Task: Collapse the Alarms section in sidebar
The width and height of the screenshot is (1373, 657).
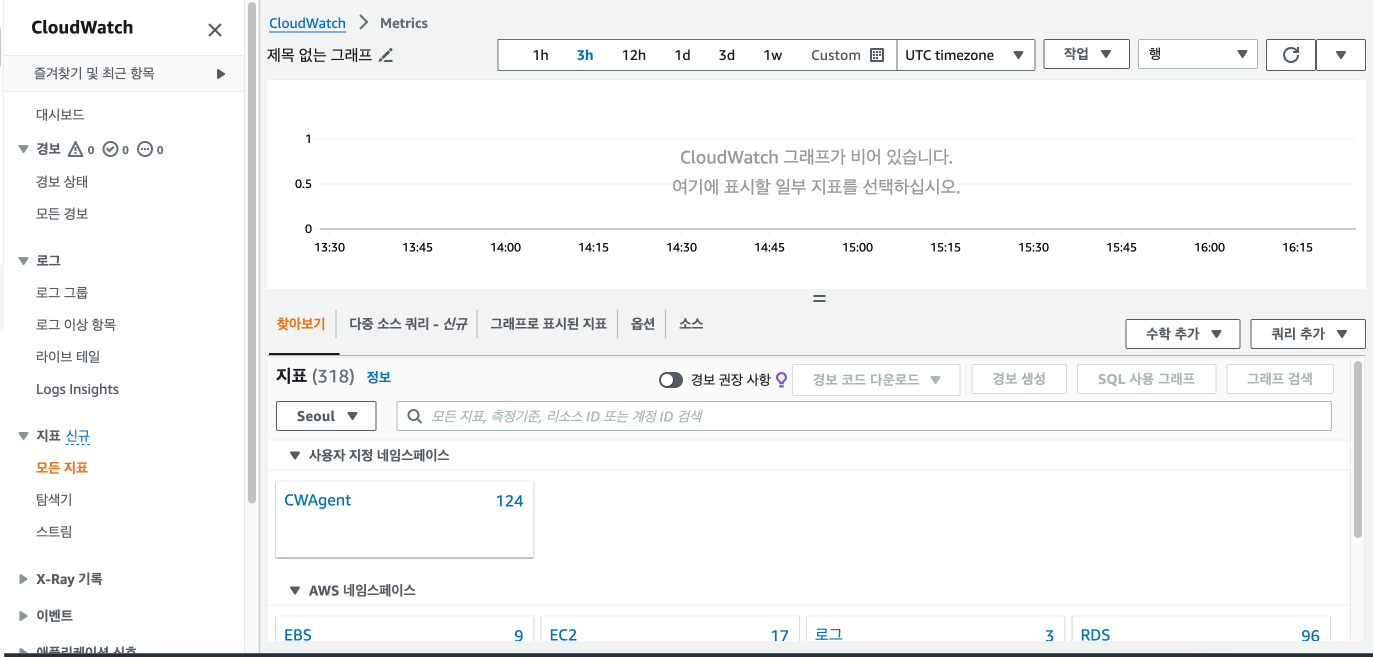Action: (x=24, y=149)
